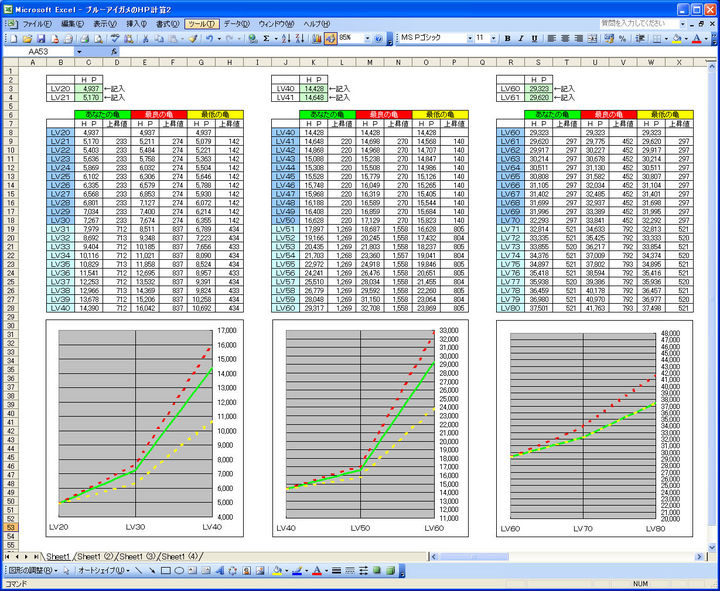
Task: Click the Name Box showing AA53
Action: 39,52
